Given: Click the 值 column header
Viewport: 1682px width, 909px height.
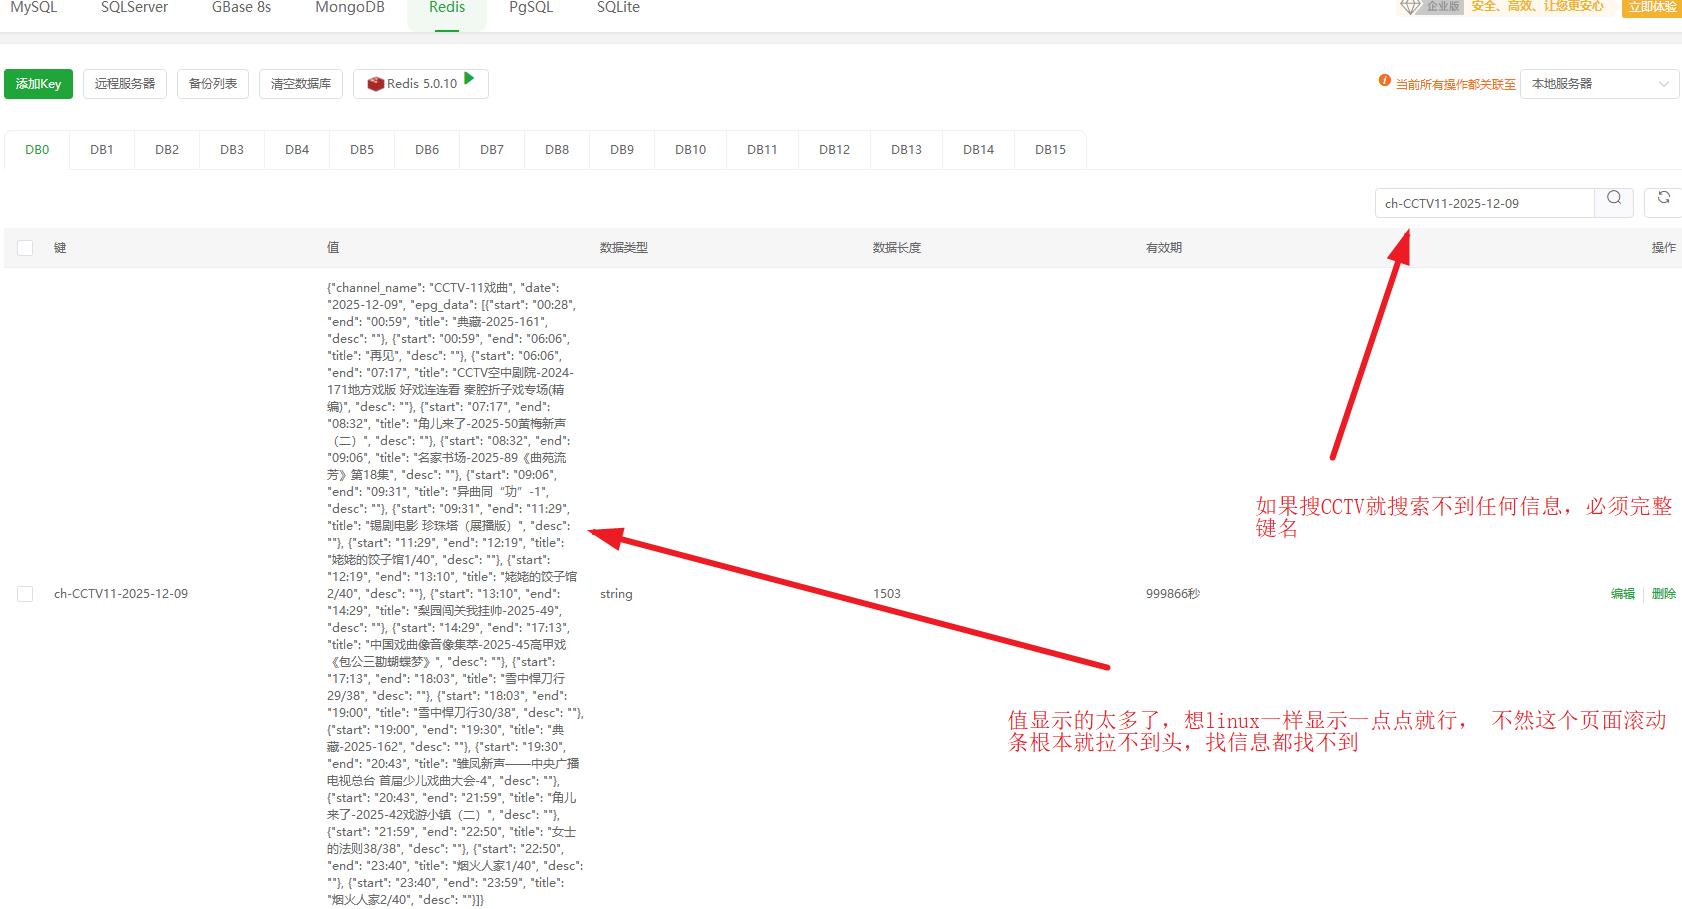Looking at the screenshot, I should pyautogui.click(x=333, y=248).
